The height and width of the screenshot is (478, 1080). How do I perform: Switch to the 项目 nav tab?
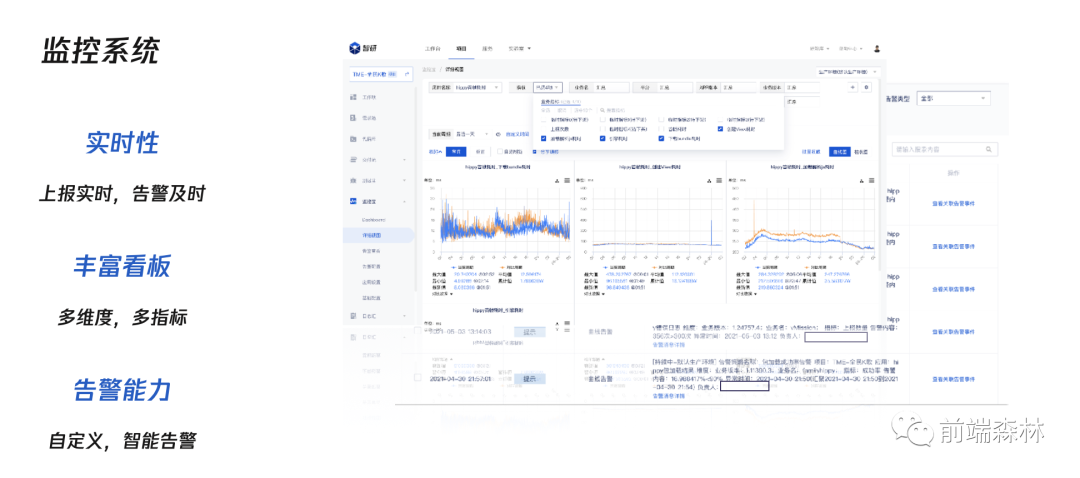coord(461,49)
